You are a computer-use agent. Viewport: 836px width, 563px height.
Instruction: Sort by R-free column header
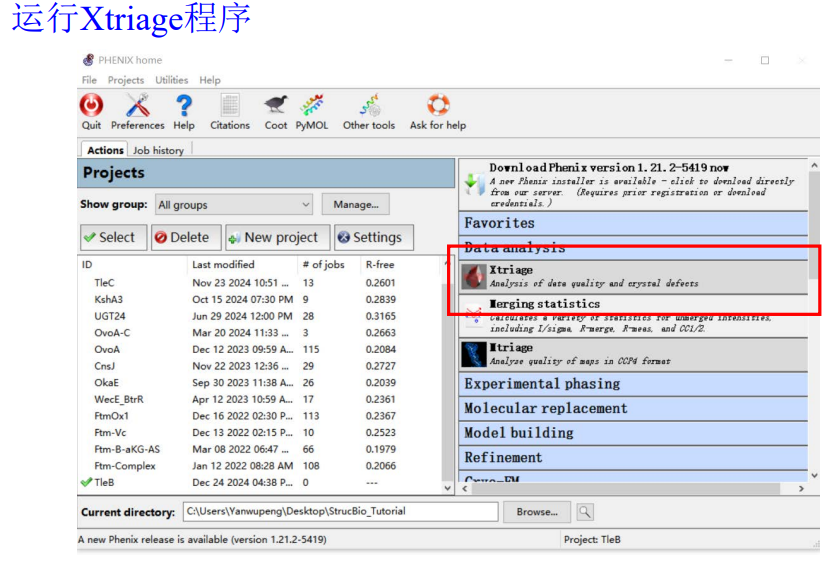click(401, 264)
